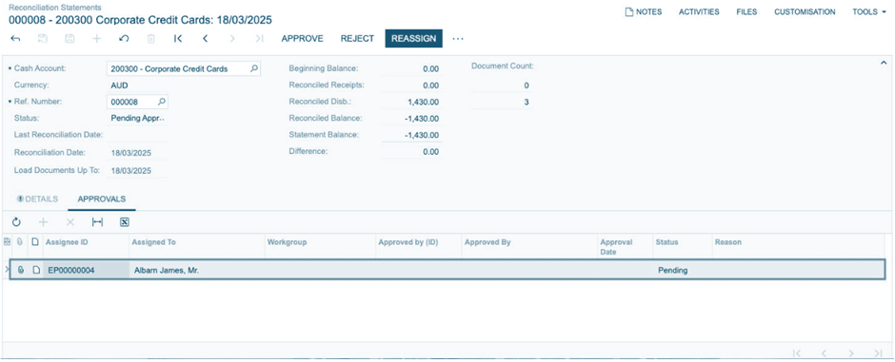895x362 pixels.
Task: Open the Files link
Action: 747,11
